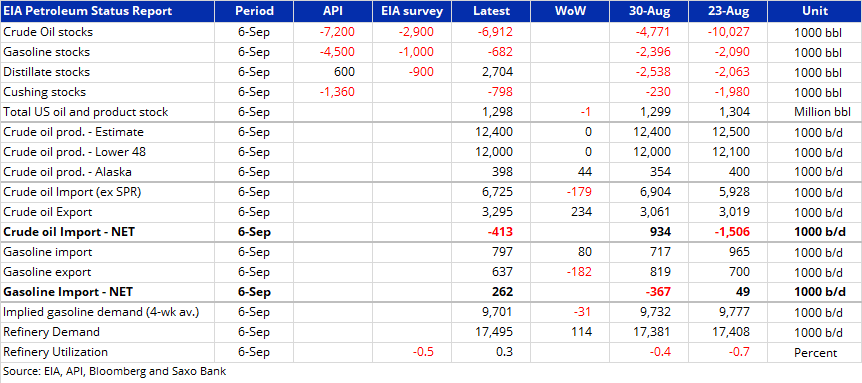Screen dimensions: 862x383
Task: Select the 'Refinery Utilization' row label
Action: [x=56, y=352]
